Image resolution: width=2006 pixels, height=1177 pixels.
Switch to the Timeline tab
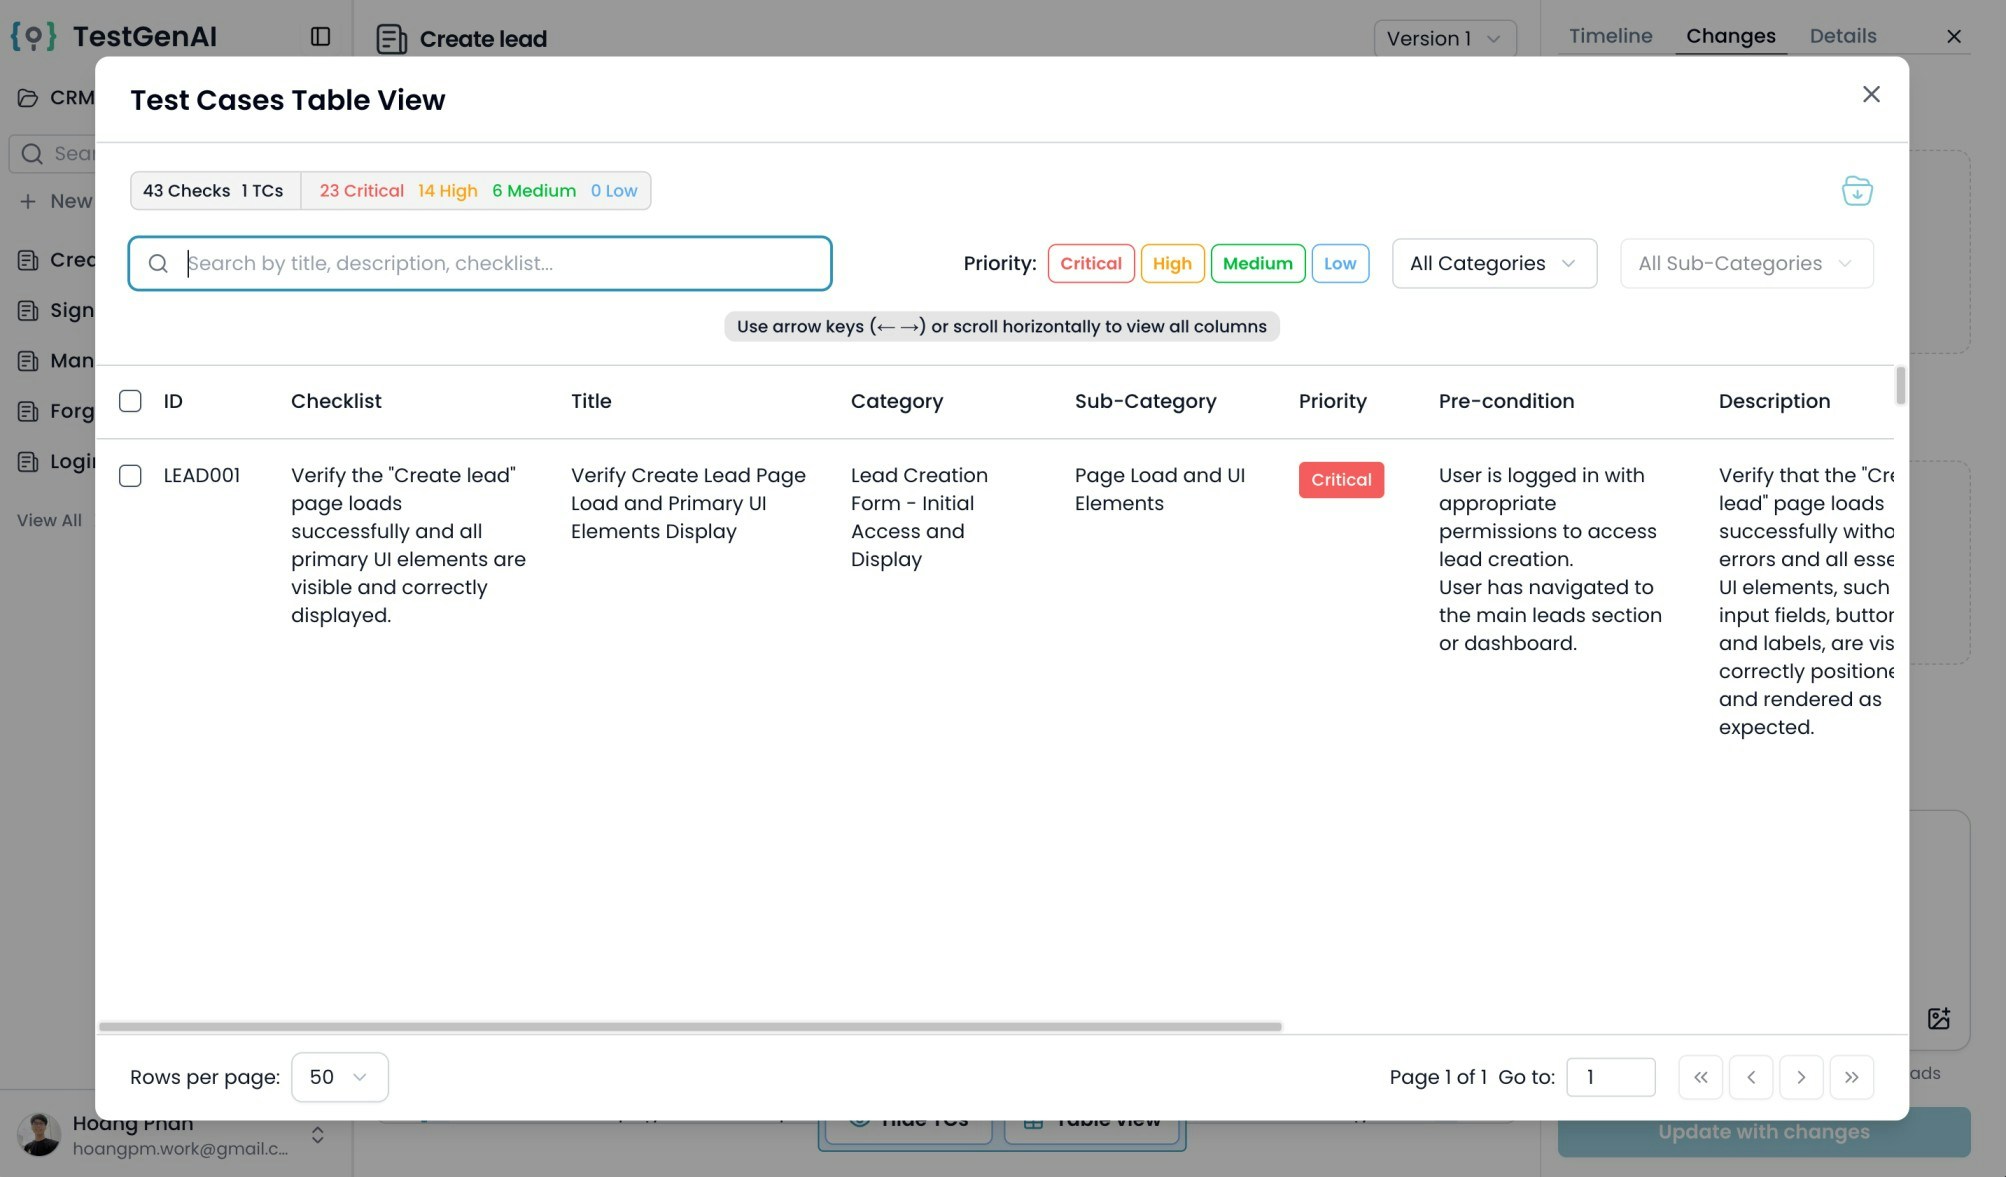[x=1610, y=36]
